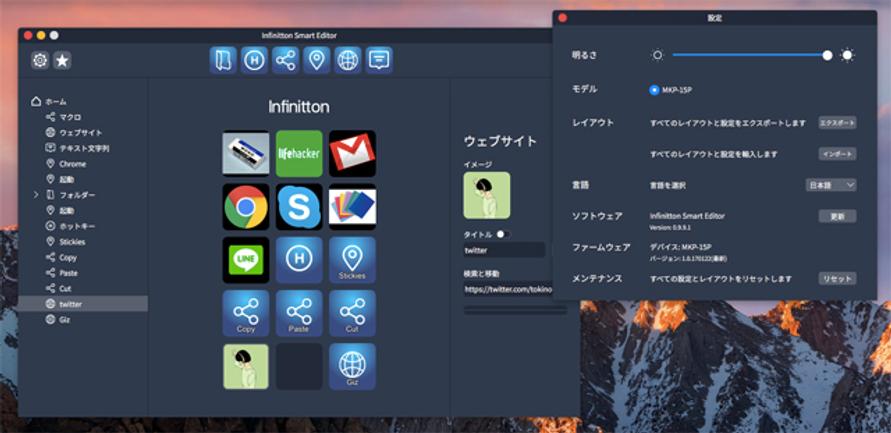Toggle the タイトル switch
The image size is (891, 433).
tap(503, 234)
